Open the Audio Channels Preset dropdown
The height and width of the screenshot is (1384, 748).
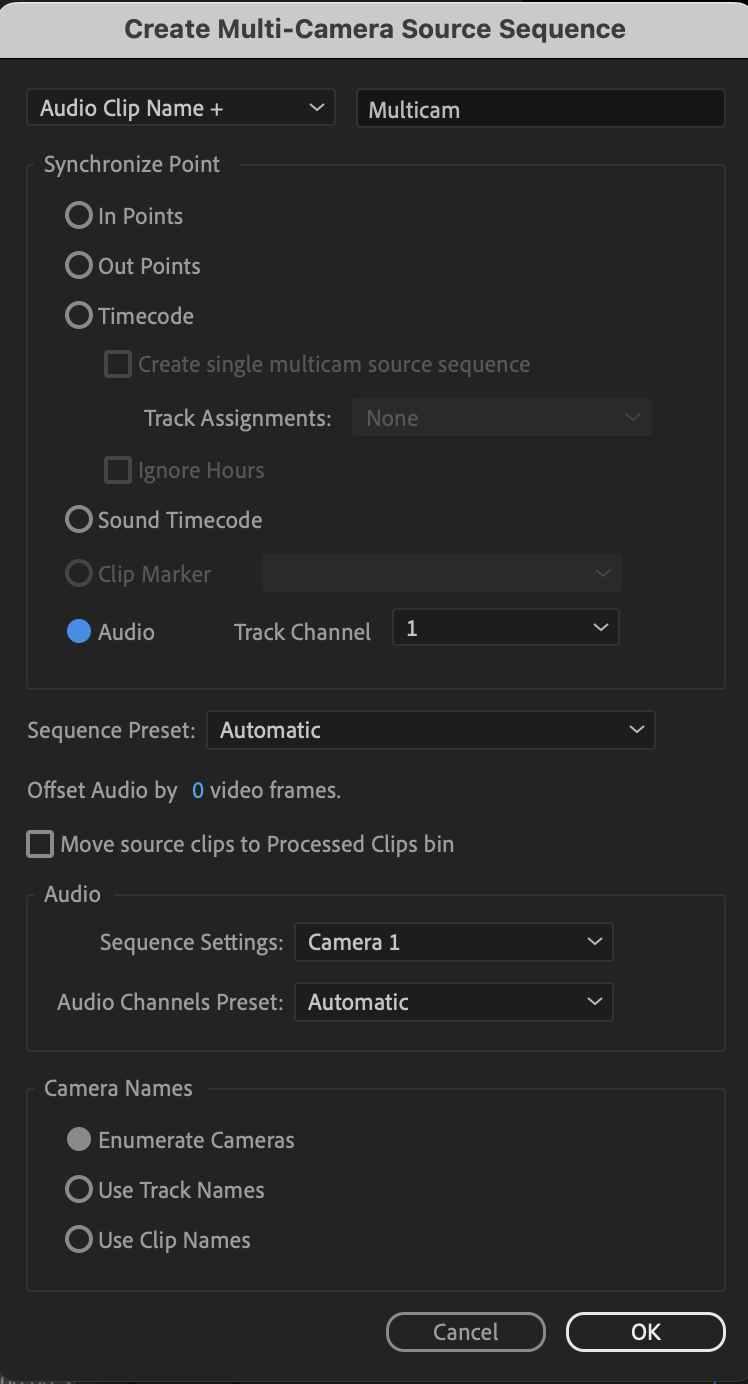click(x=454, y=1002)
